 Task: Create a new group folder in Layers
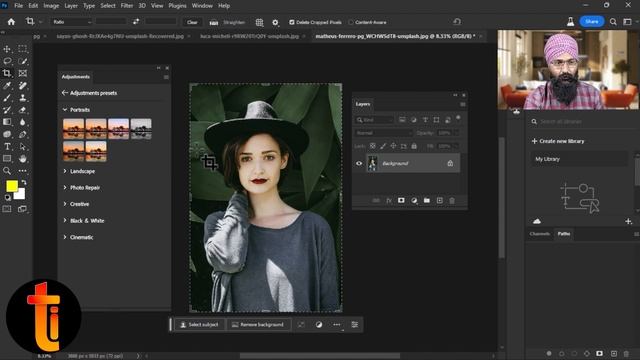coord(427,200)
